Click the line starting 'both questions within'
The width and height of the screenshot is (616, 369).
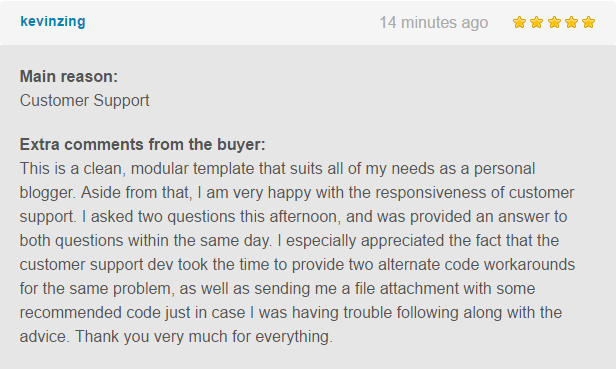pyautogui.click(x=289, y=240)
